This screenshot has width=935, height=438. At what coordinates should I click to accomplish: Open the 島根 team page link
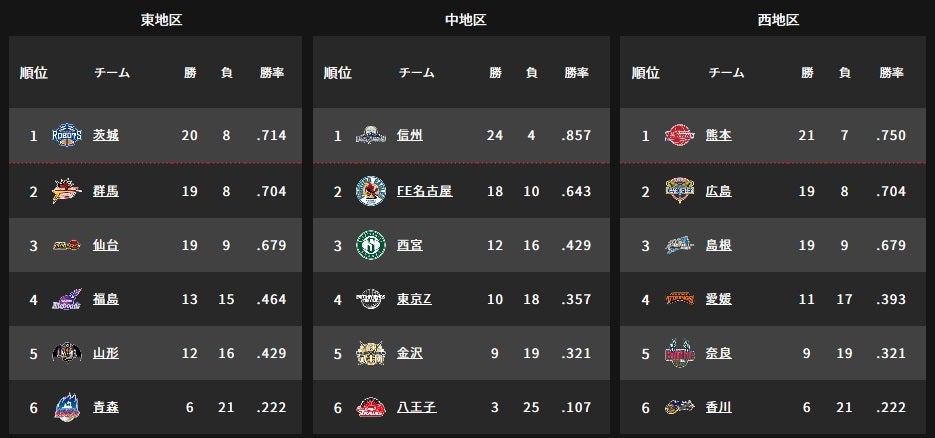click(719, 245)
